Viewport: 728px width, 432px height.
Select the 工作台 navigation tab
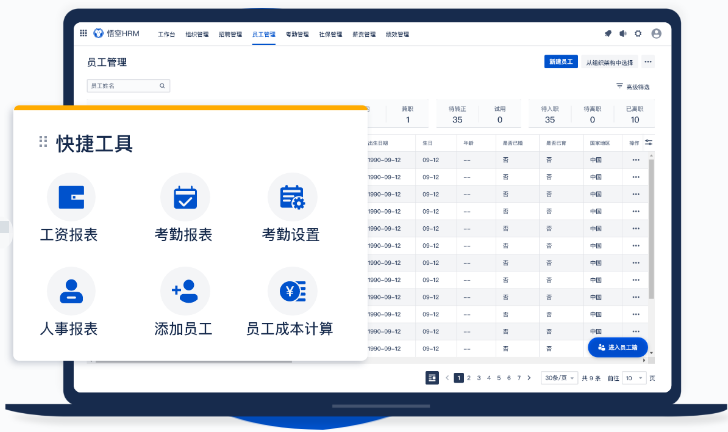pyautogui.click(x=166, y=34)
